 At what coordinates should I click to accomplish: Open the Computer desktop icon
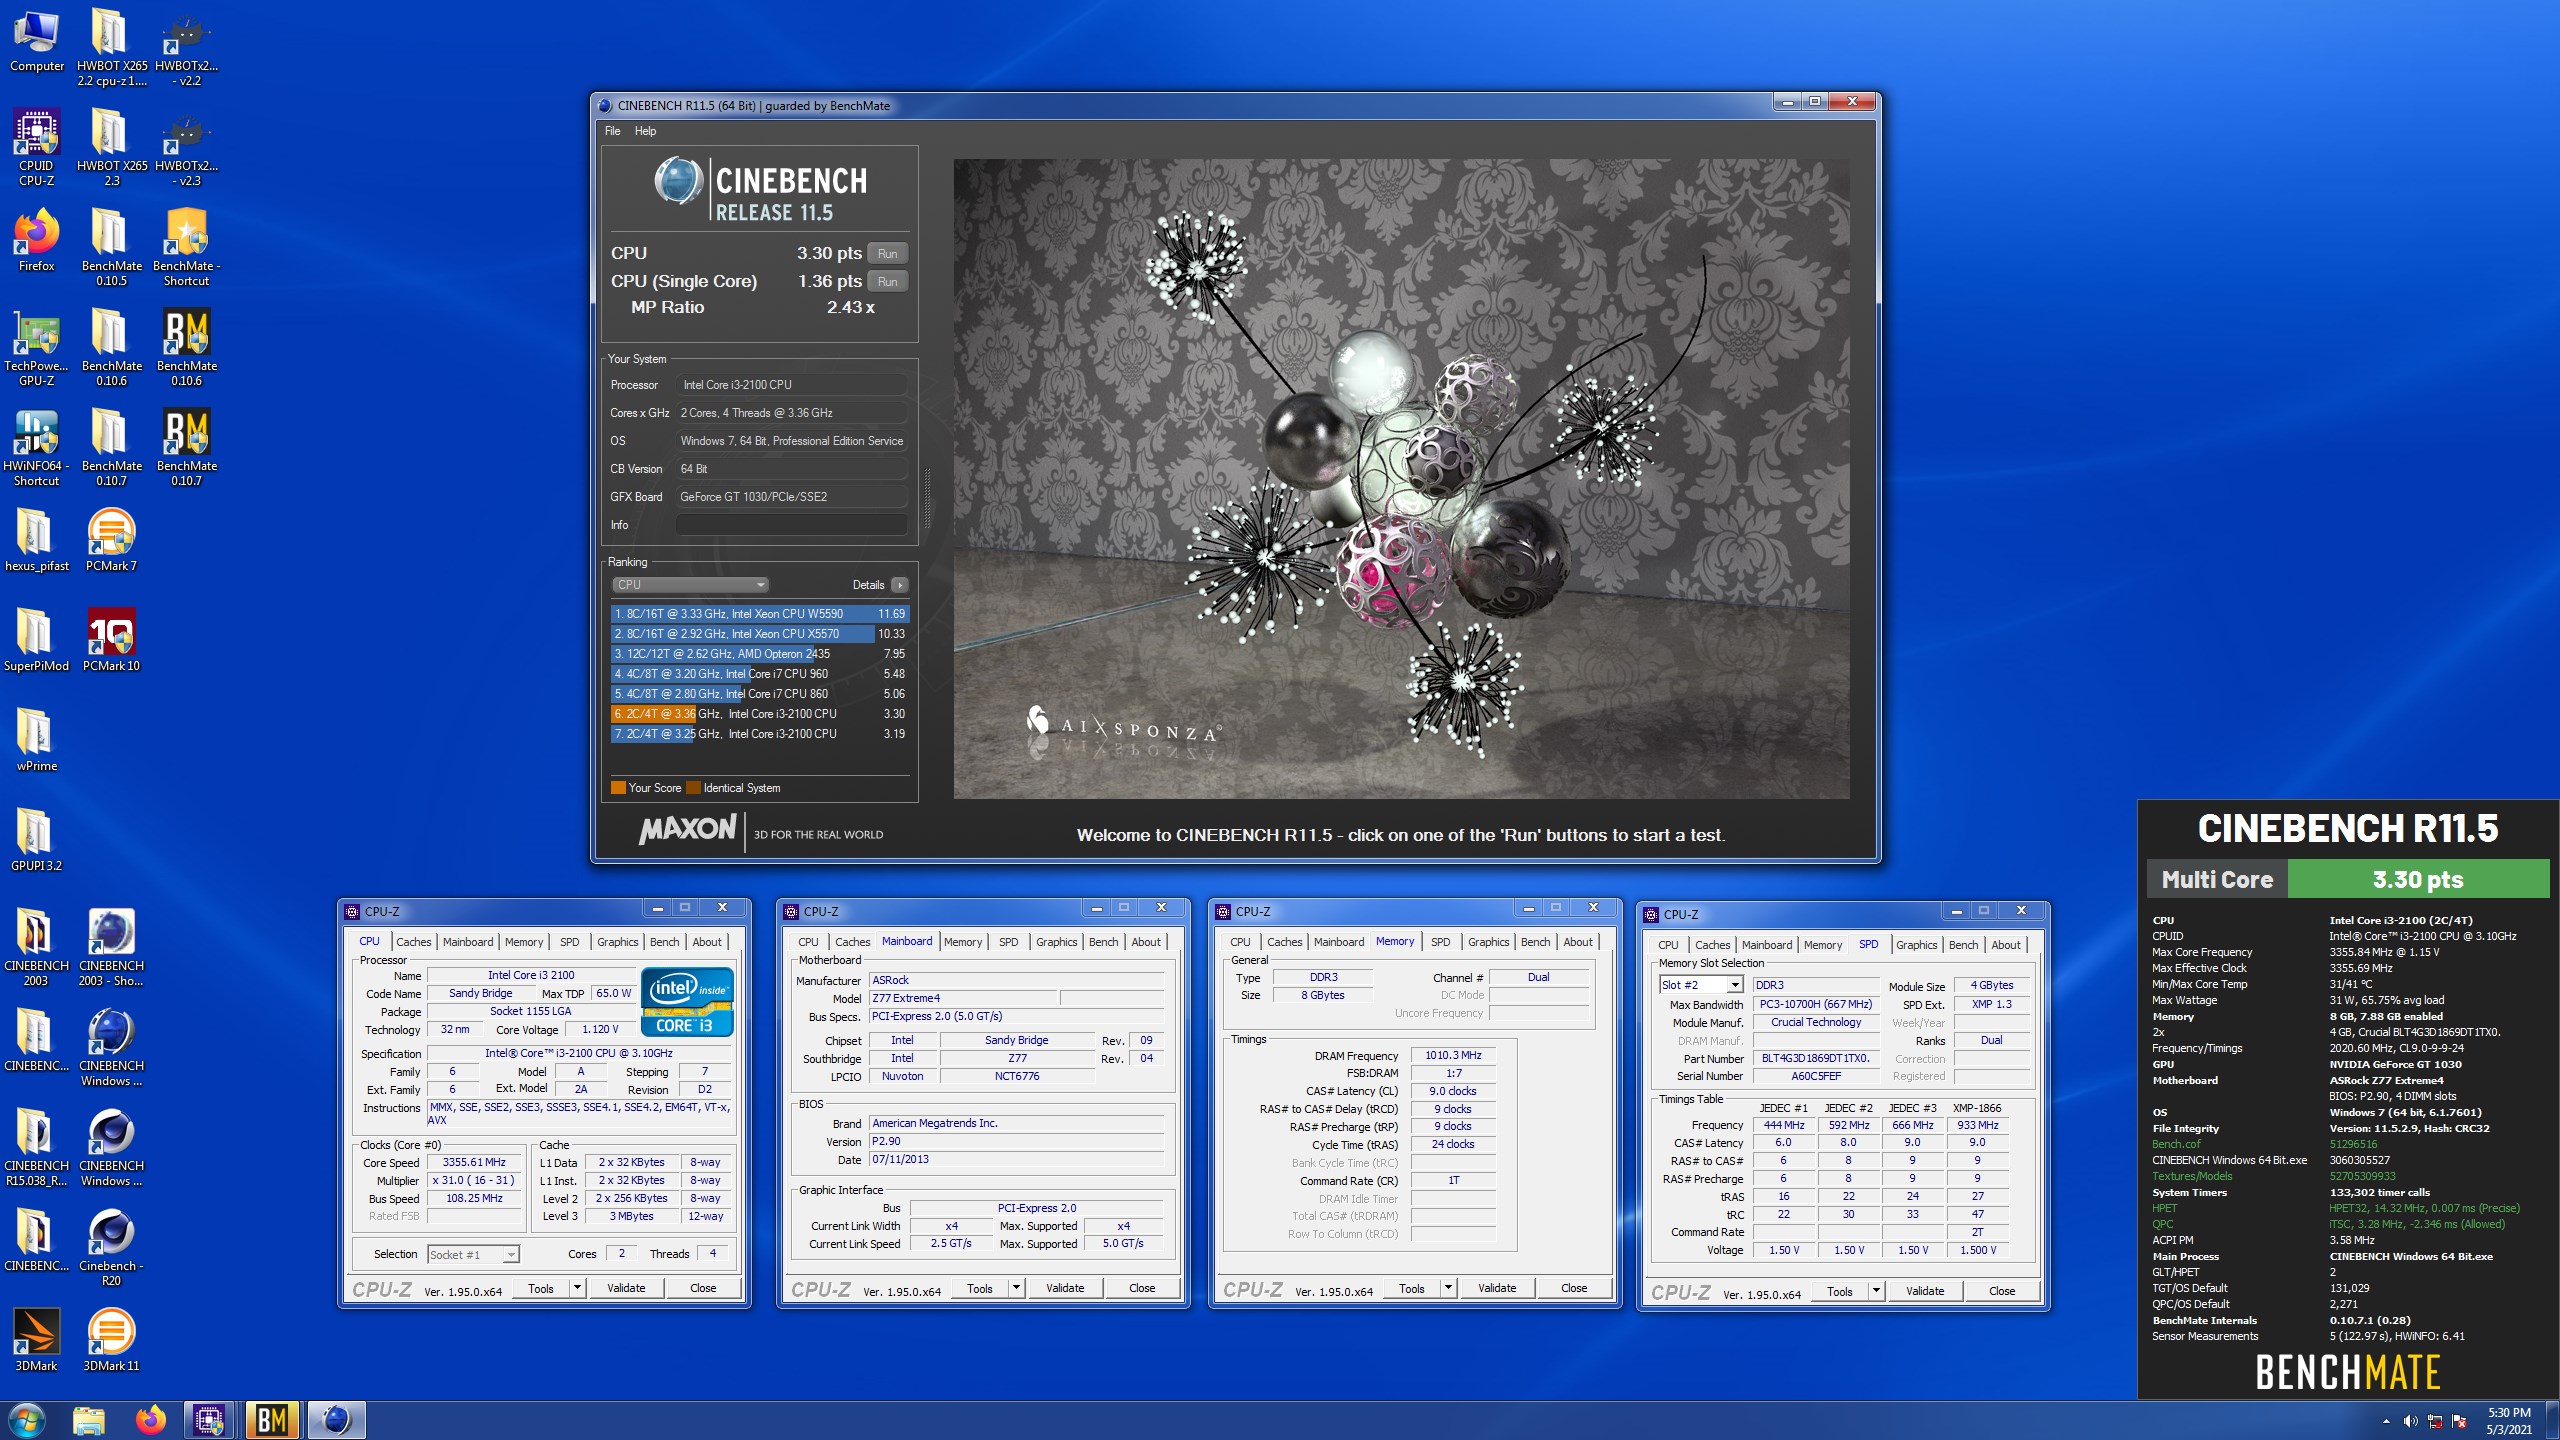(37, 42)
